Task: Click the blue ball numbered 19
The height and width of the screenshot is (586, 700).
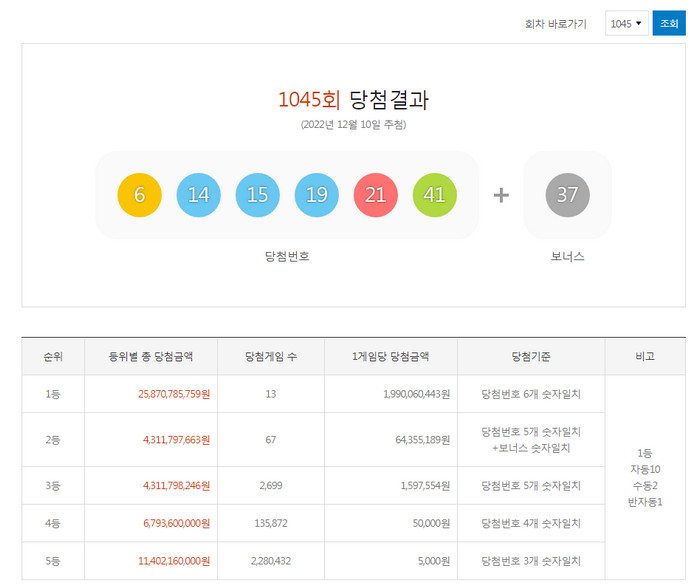Action: tap(317, 195)
